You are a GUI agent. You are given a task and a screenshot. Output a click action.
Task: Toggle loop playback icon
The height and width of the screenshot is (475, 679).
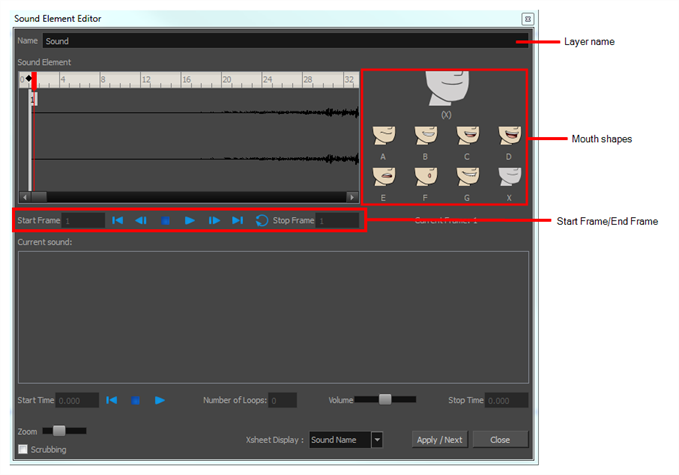(x=262, y=220)
